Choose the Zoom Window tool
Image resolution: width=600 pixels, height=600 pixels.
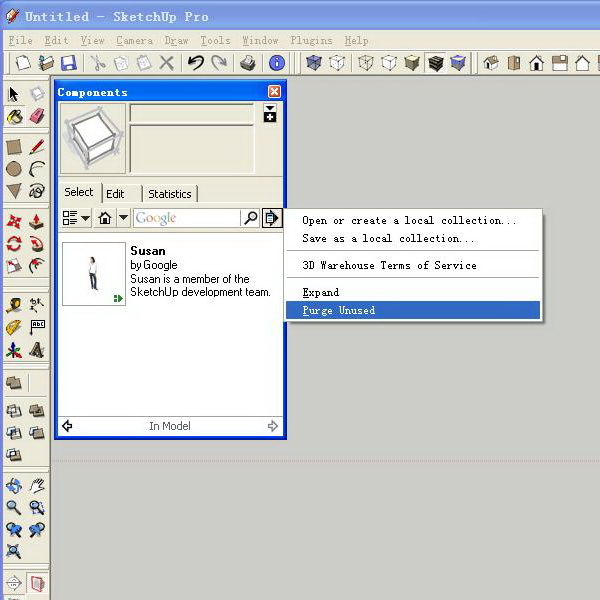click(x=37, y=508)
